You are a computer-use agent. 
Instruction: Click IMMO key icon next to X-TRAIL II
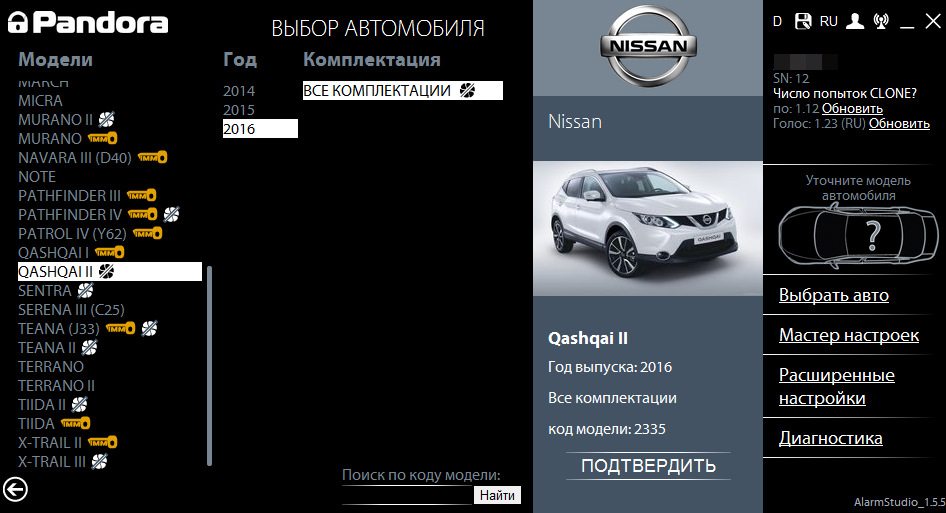click(103, 442)
